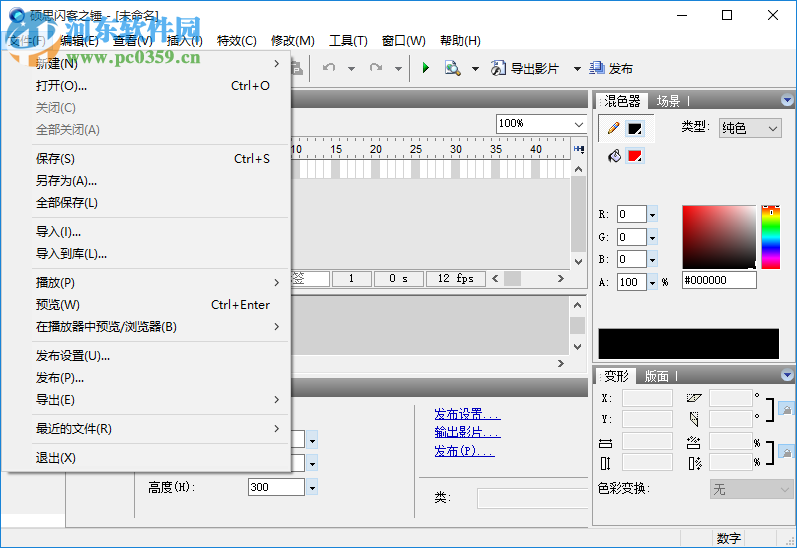Choose 全部保存(L) menu item

(x=161, y=203)
